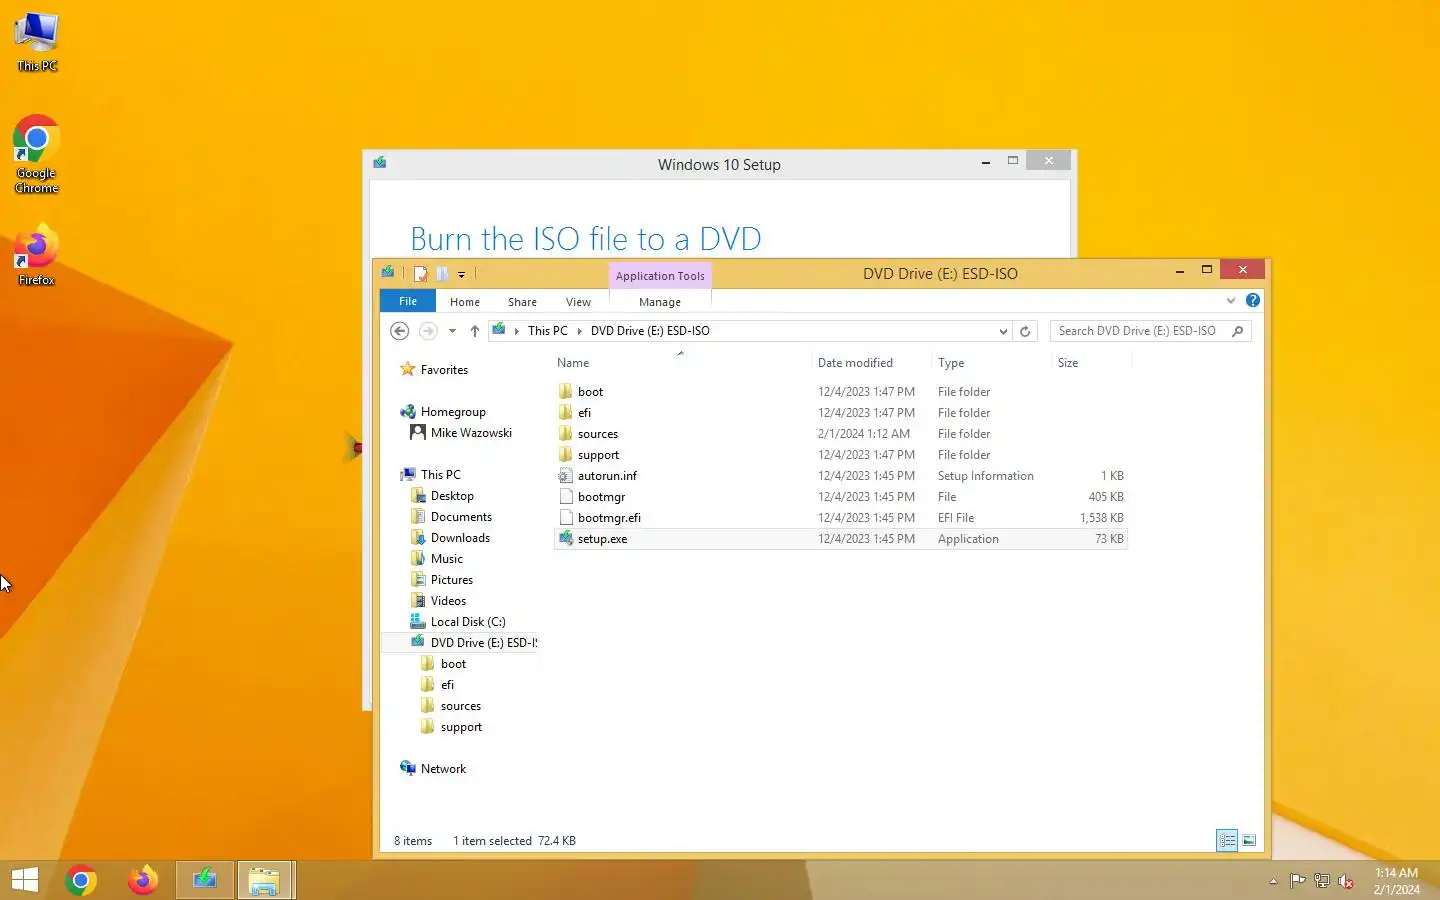This screenshot has width=1440, height=900.
Task: Expand the ribbon with the chevron
Action: click(x=1231, y=301)
